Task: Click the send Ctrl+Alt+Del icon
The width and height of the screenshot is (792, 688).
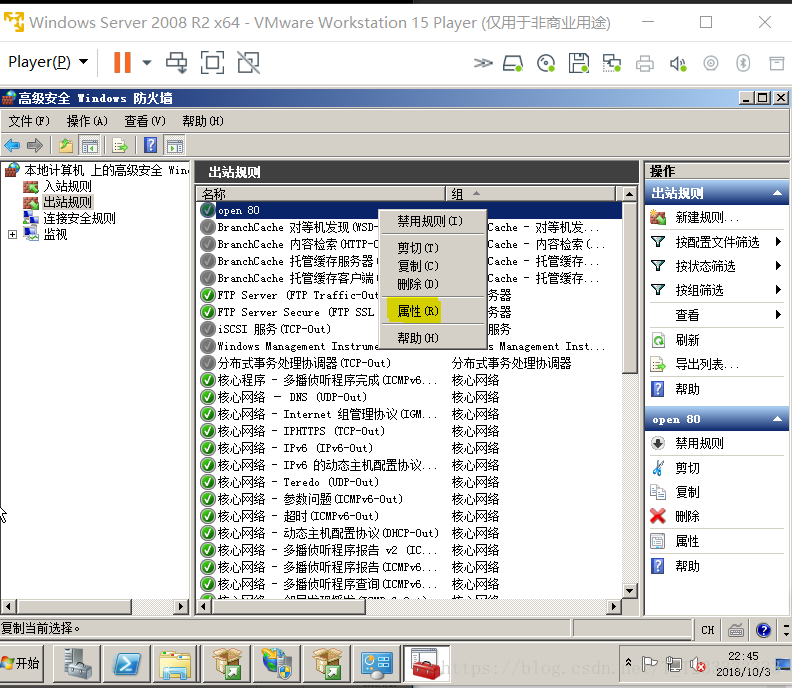Action: [x=176, y=63]
